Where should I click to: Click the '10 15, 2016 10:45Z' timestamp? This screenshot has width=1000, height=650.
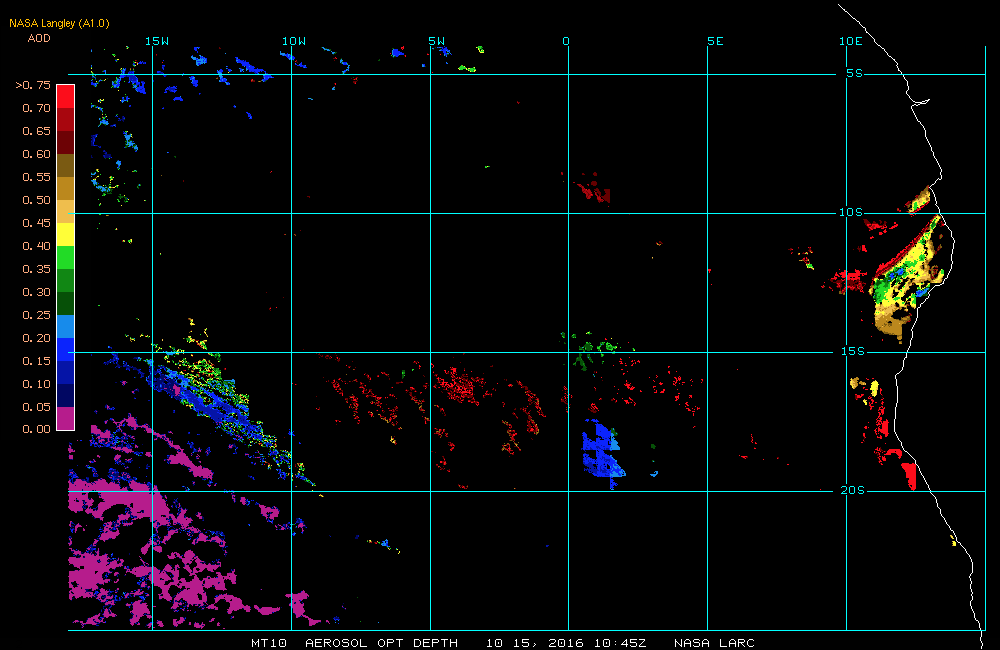point(566,643)
